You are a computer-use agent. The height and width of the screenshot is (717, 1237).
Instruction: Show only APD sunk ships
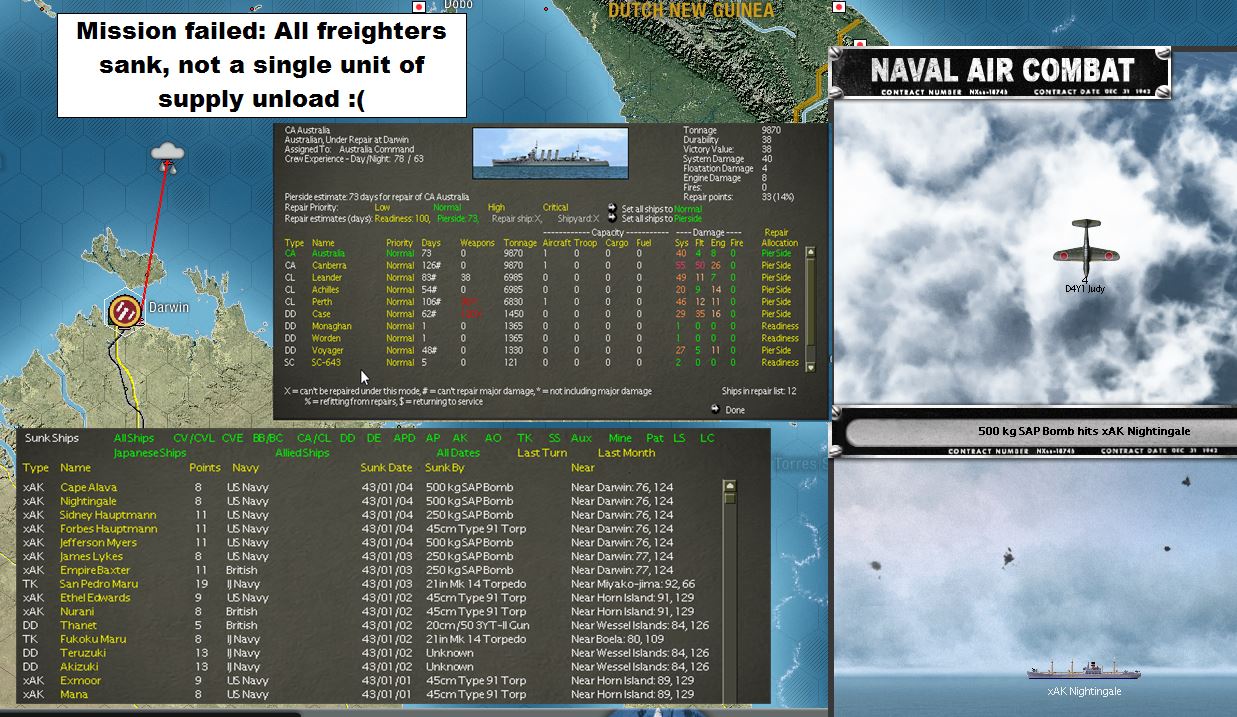pyautogui.click(x=405, y=439)
